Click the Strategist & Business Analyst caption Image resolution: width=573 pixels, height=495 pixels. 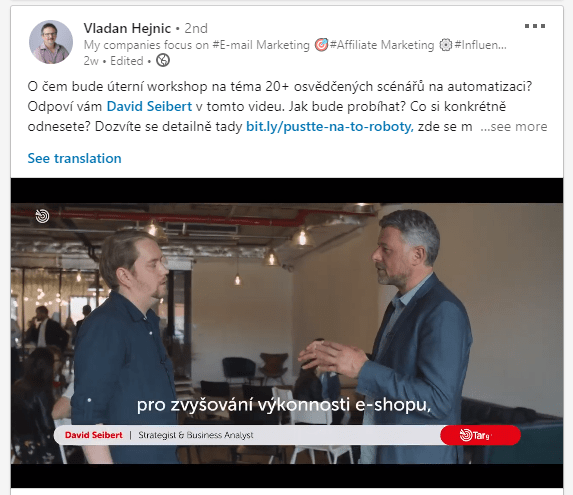(x=196, y=435)
